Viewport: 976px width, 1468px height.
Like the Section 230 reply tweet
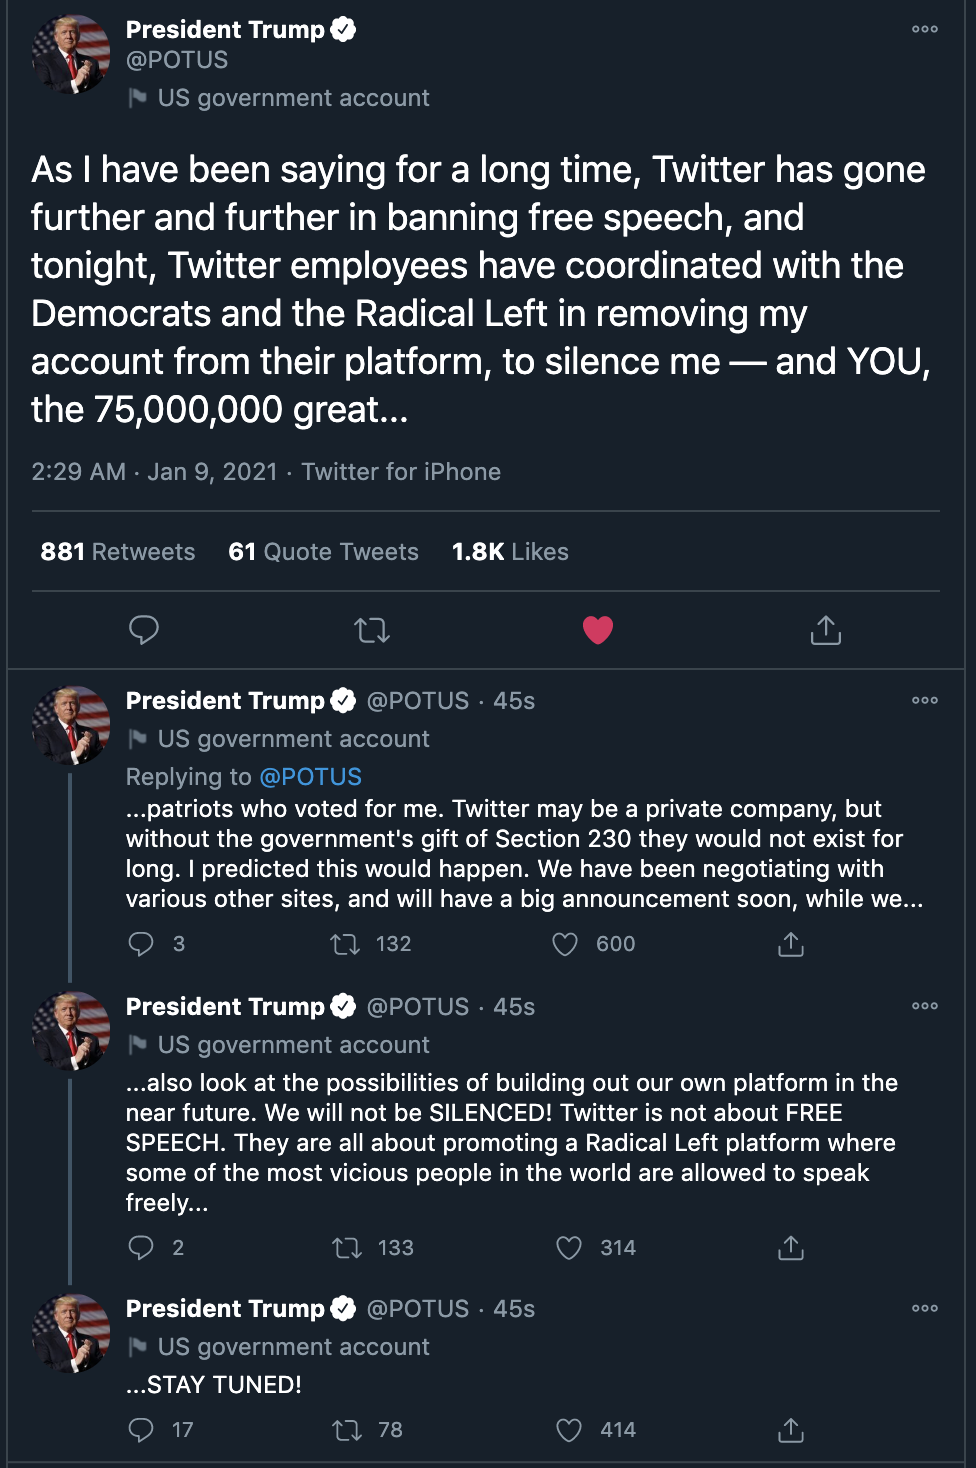tap(566, 944)
